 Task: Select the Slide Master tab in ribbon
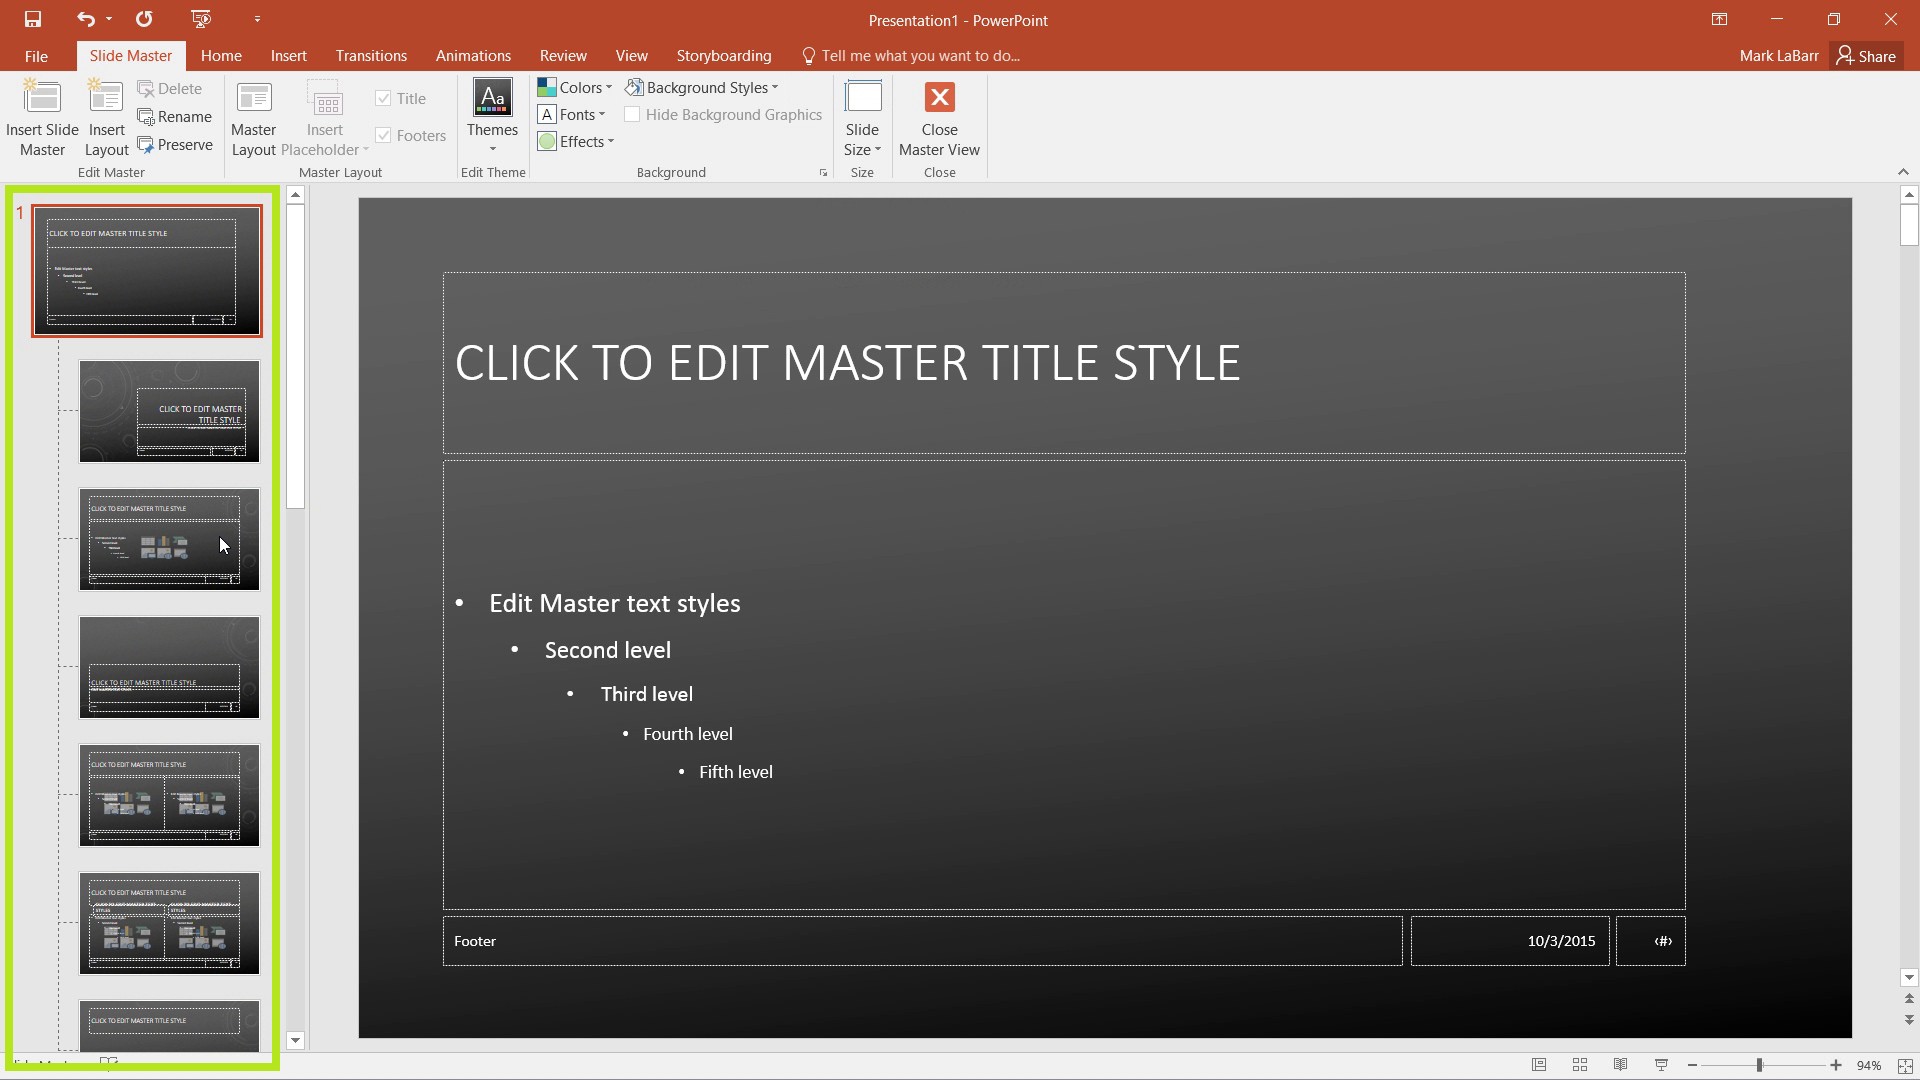pos(129,55)
